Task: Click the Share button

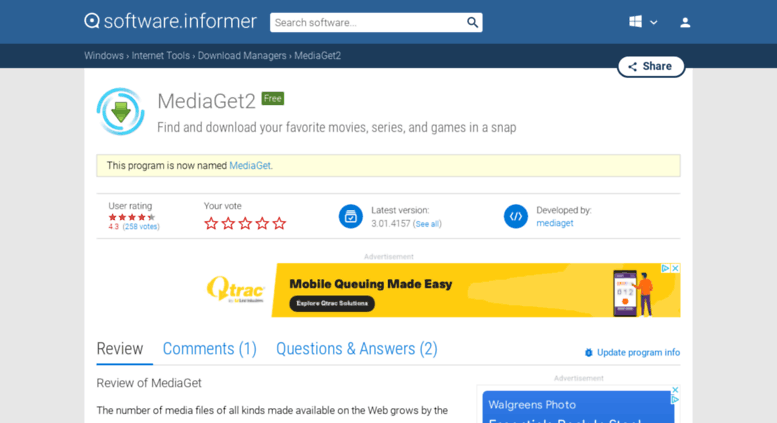Action: click(x=651, y=66)
